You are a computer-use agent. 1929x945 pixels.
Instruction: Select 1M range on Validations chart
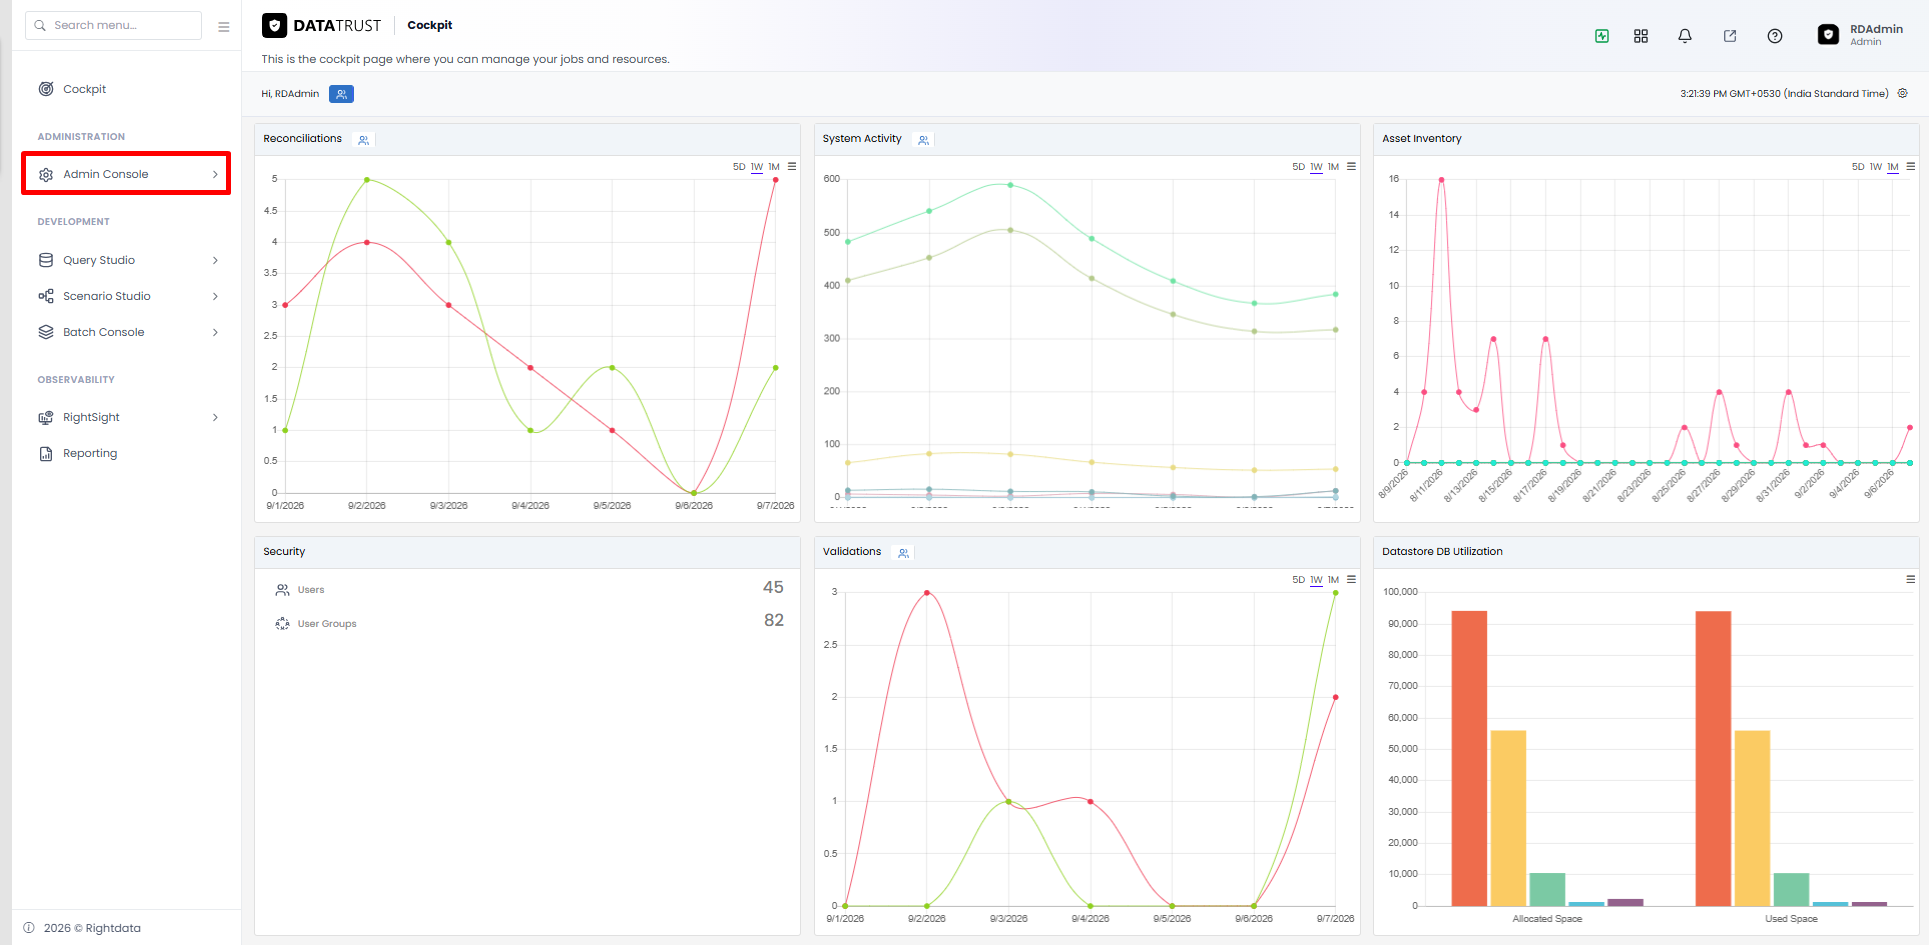[x=1333, y=580]
